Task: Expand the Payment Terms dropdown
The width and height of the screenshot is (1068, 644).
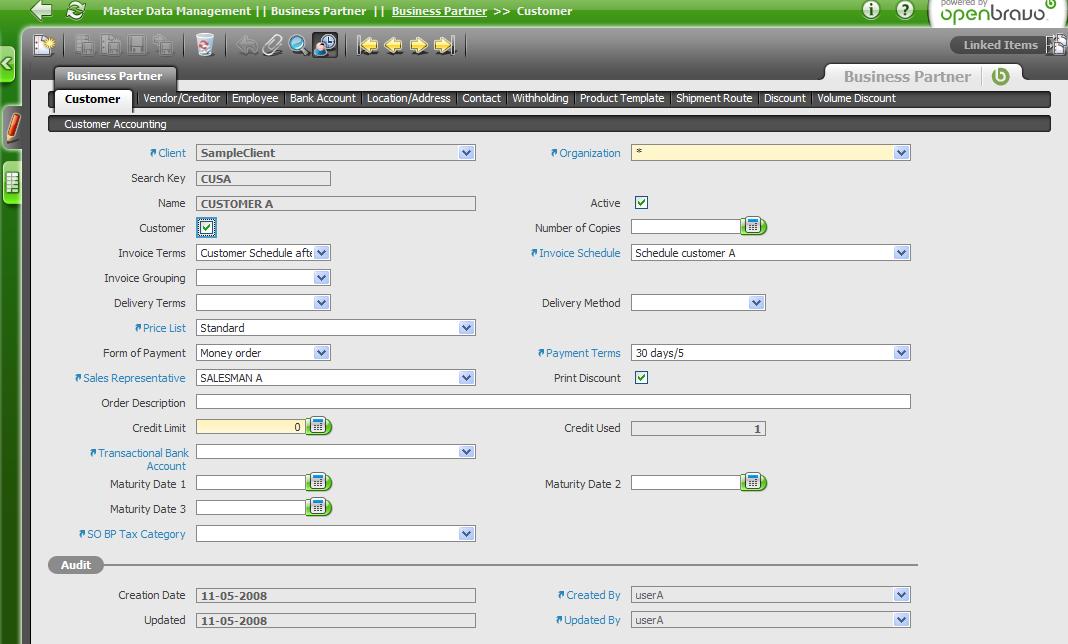Action: (x=901, y=353)
